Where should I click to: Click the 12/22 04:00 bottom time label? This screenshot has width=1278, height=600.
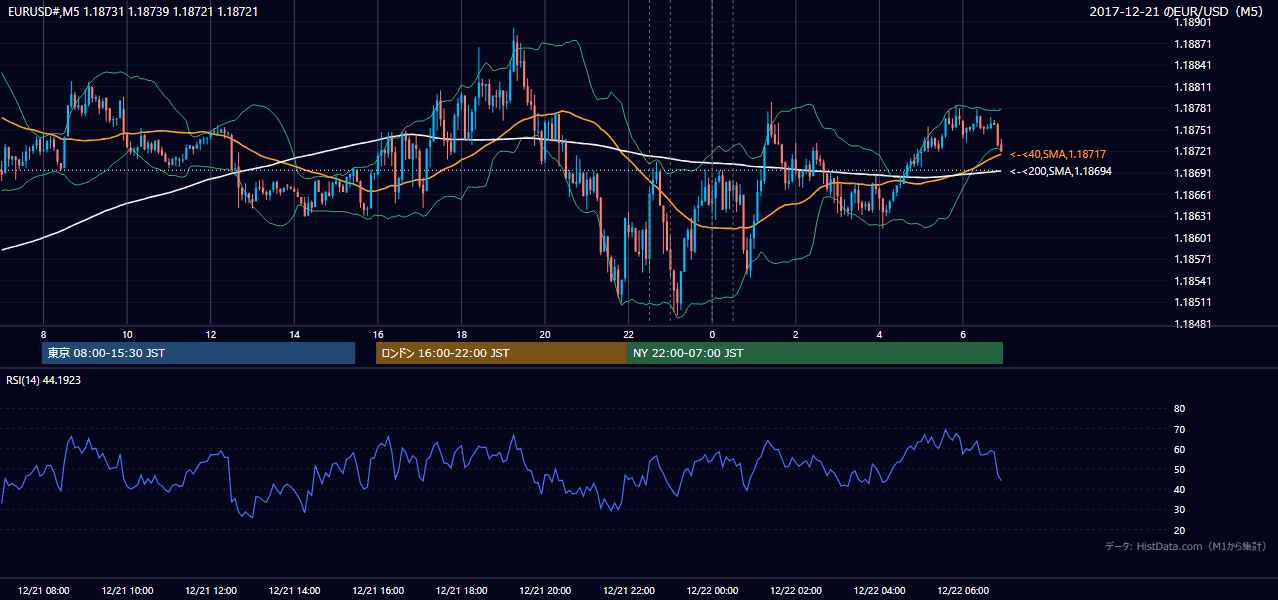coord(879,591)
